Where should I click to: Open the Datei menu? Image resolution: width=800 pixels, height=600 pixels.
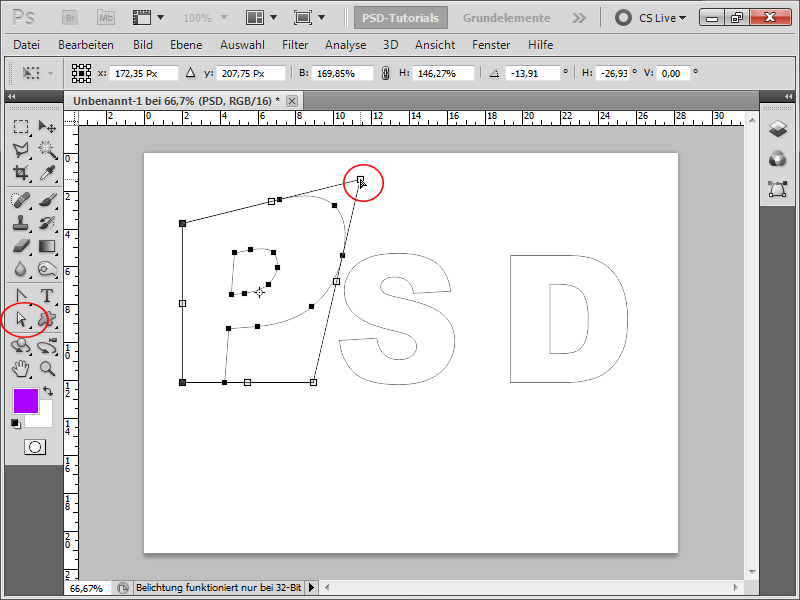pos(27,45)
